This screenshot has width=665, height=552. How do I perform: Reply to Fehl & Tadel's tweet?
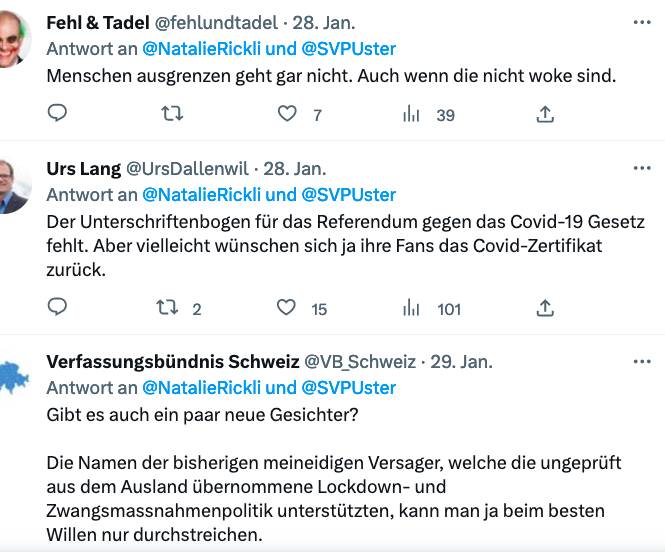57,113
